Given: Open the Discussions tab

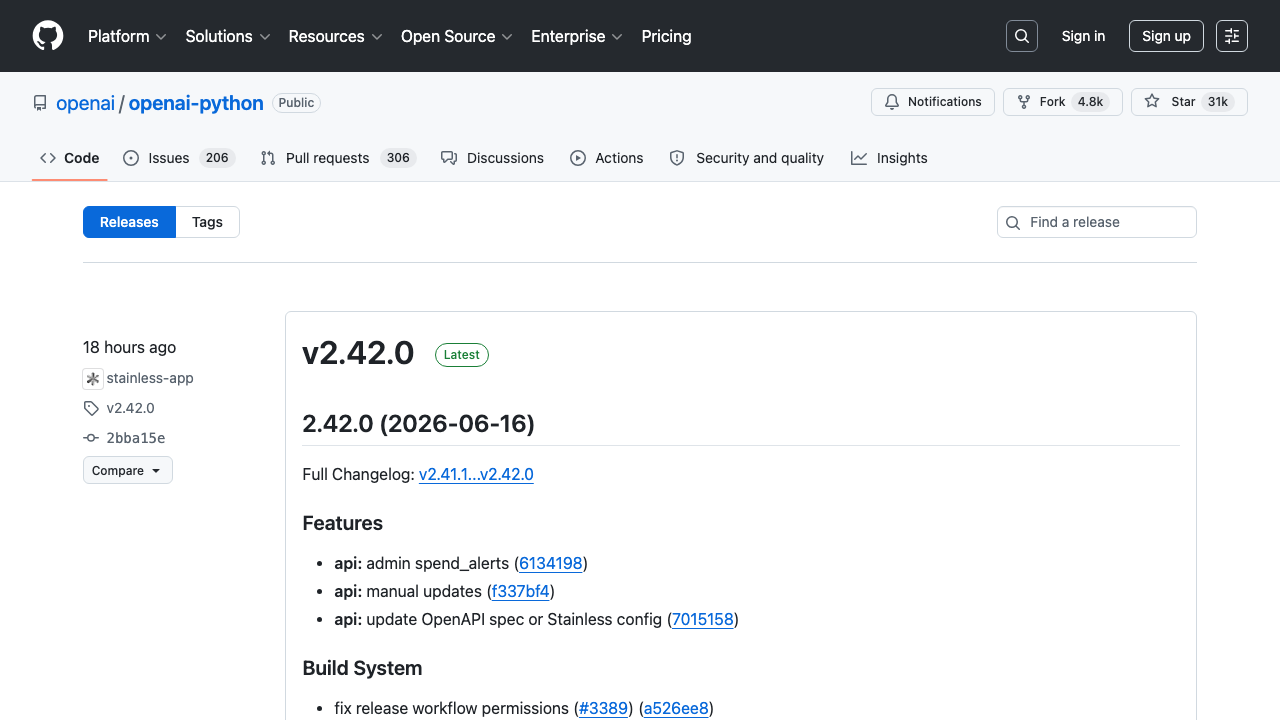Looking at the screenshot, I should [x=492, y=158].
